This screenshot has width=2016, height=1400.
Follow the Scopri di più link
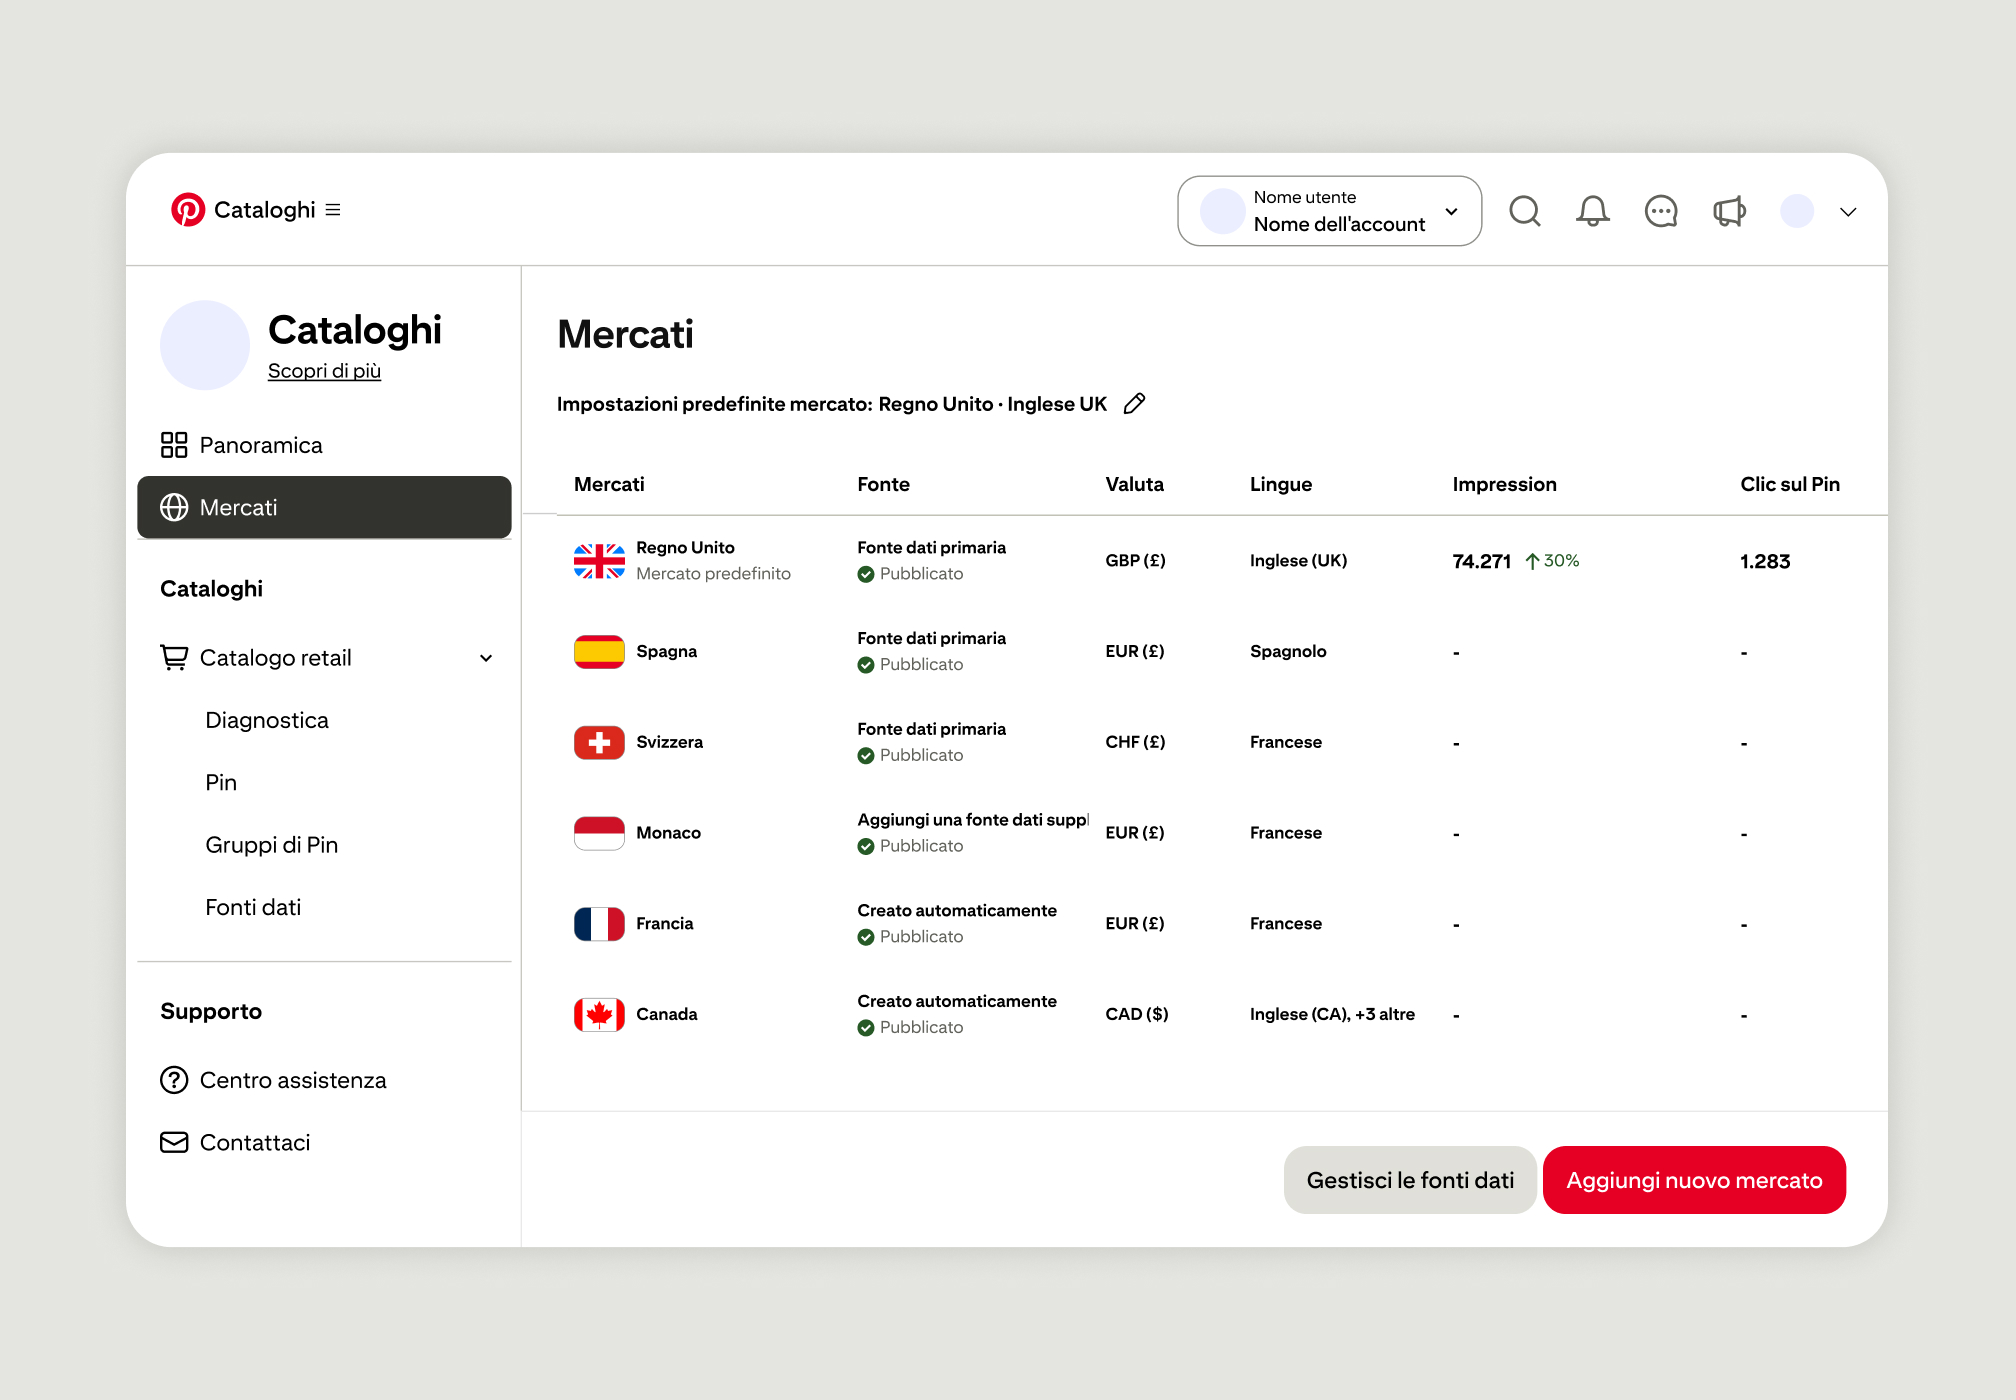324,371
